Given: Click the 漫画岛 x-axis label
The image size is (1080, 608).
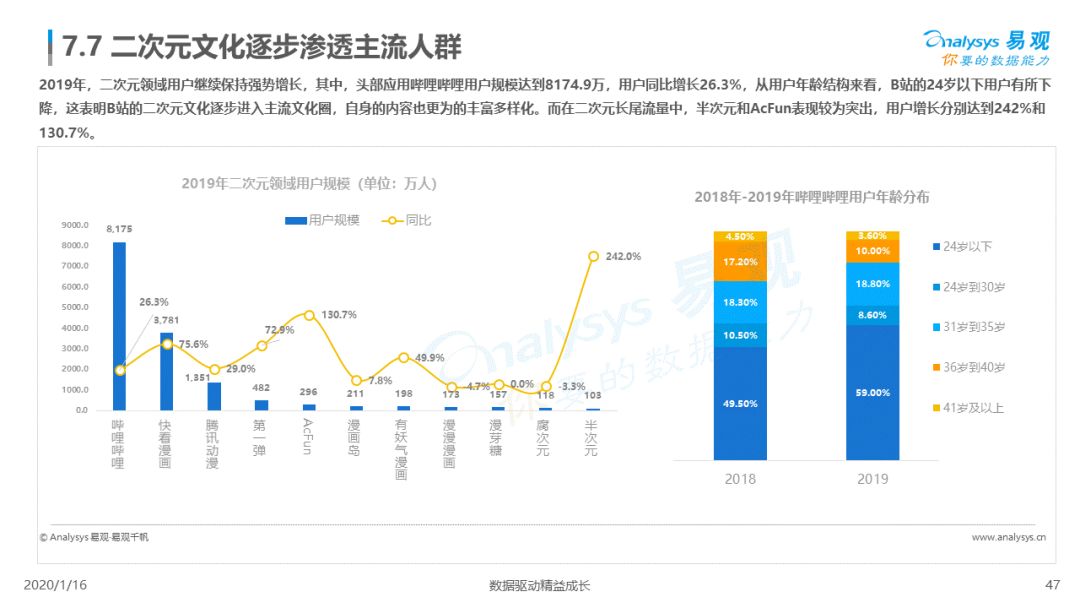Looking at the screenshot, I should [354, 438].
